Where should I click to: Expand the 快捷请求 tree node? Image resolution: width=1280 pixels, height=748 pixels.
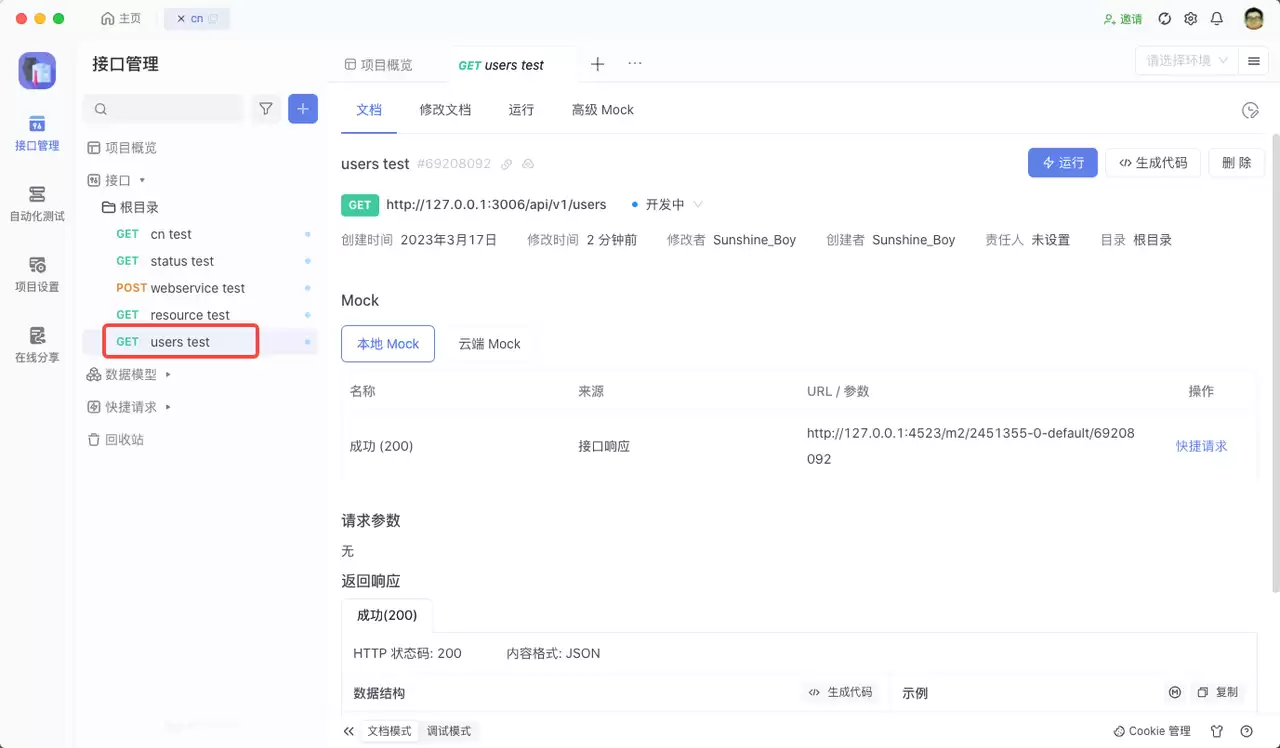168,407
